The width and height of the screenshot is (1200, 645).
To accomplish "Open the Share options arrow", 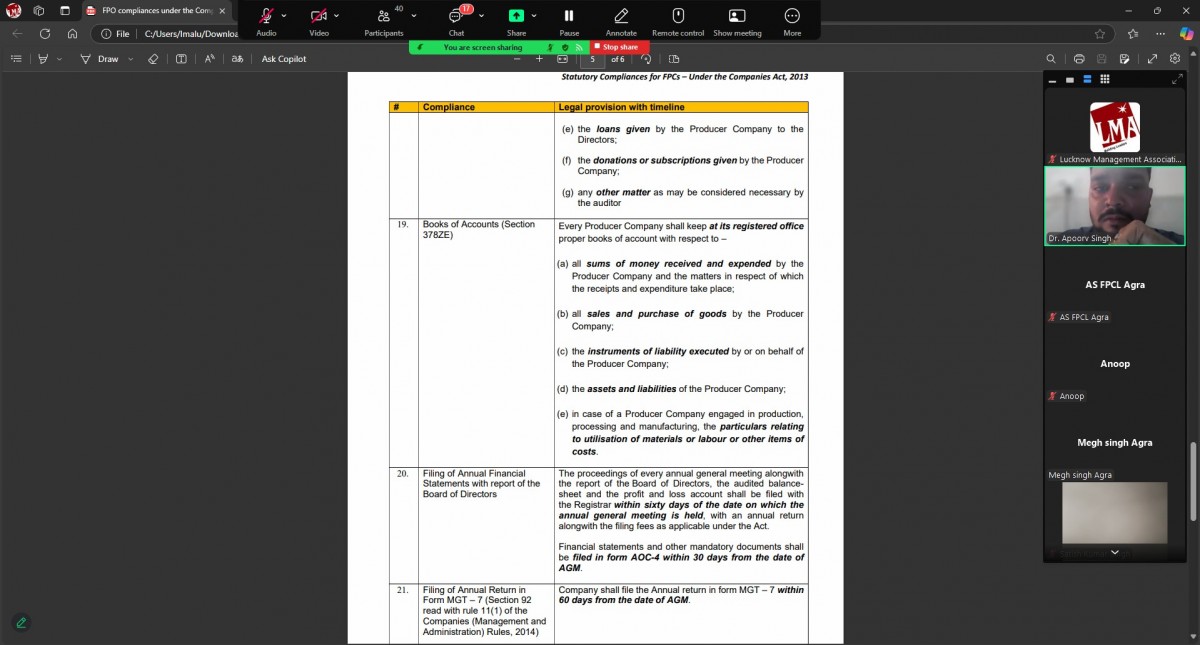I will click(x=534, y=16).
